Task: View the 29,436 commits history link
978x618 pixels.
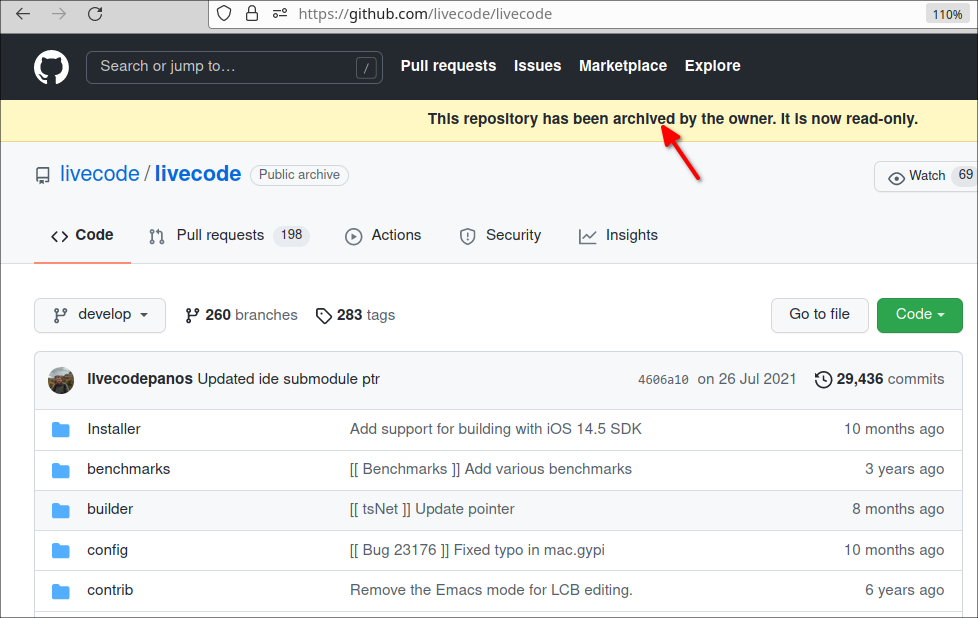Action: pyautogui.click(x=879, y=379)
